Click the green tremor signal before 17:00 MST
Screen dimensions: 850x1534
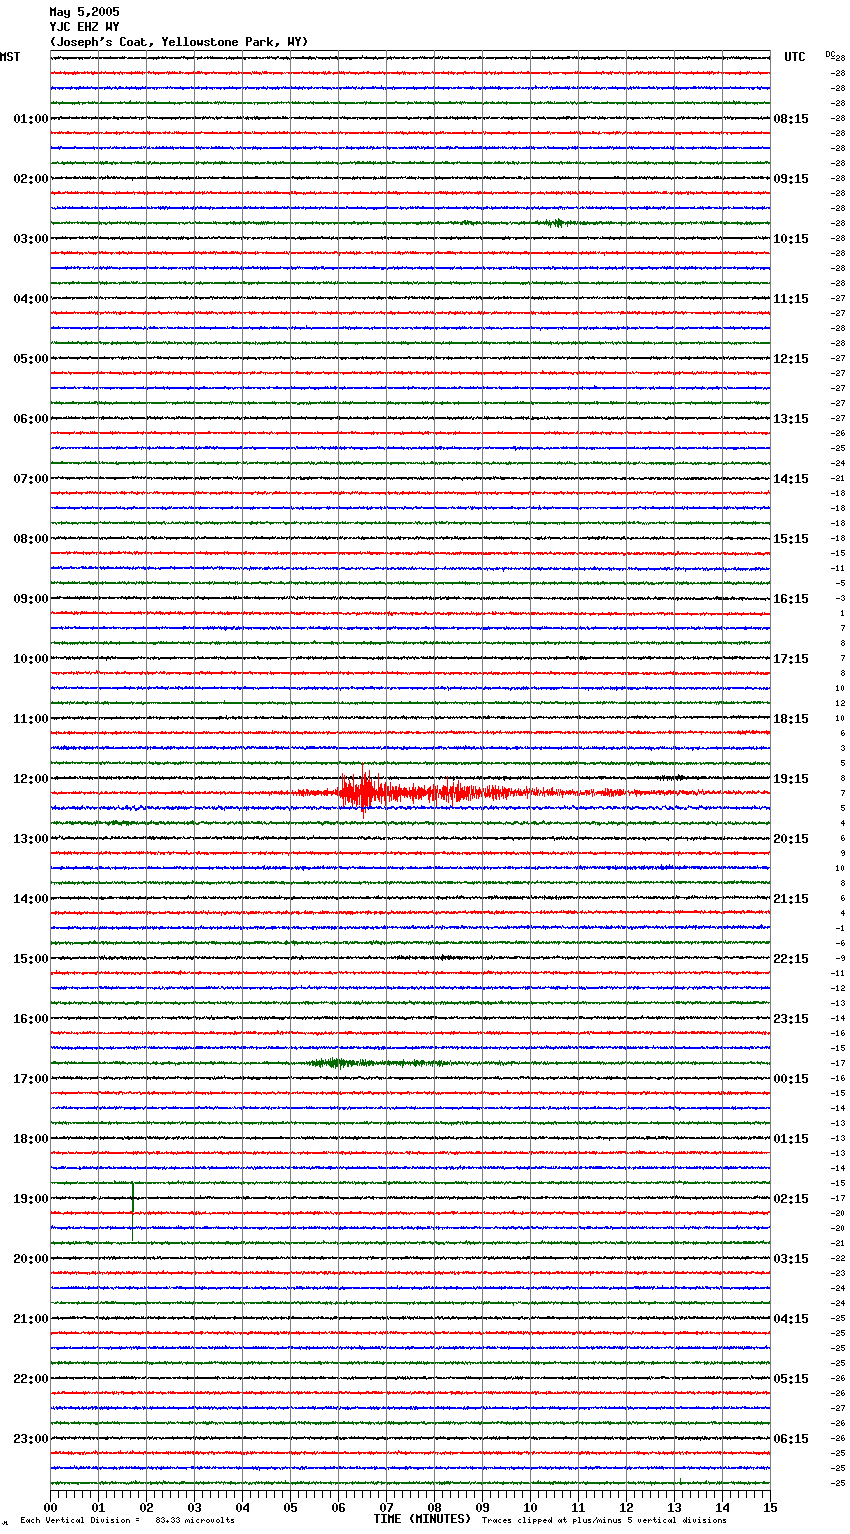point(378,1063)
